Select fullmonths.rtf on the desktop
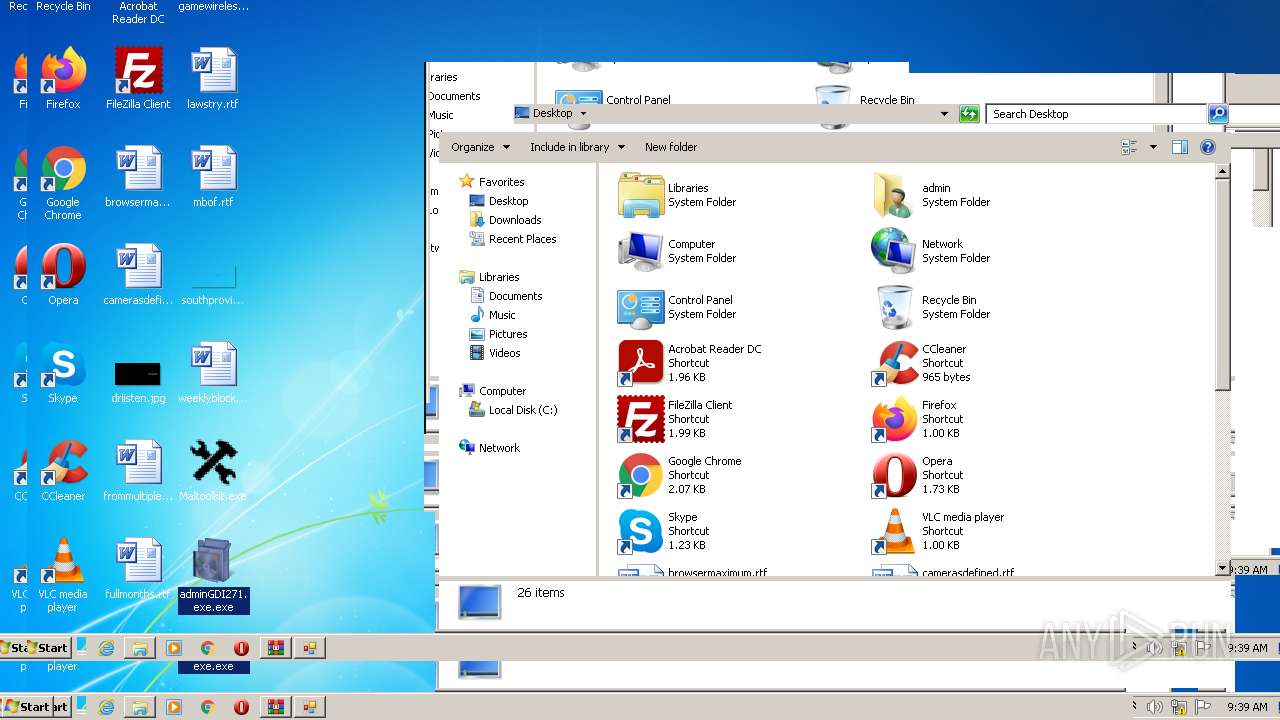The image size is (1280, 720). pyautogui.click(x=138, y=568)
